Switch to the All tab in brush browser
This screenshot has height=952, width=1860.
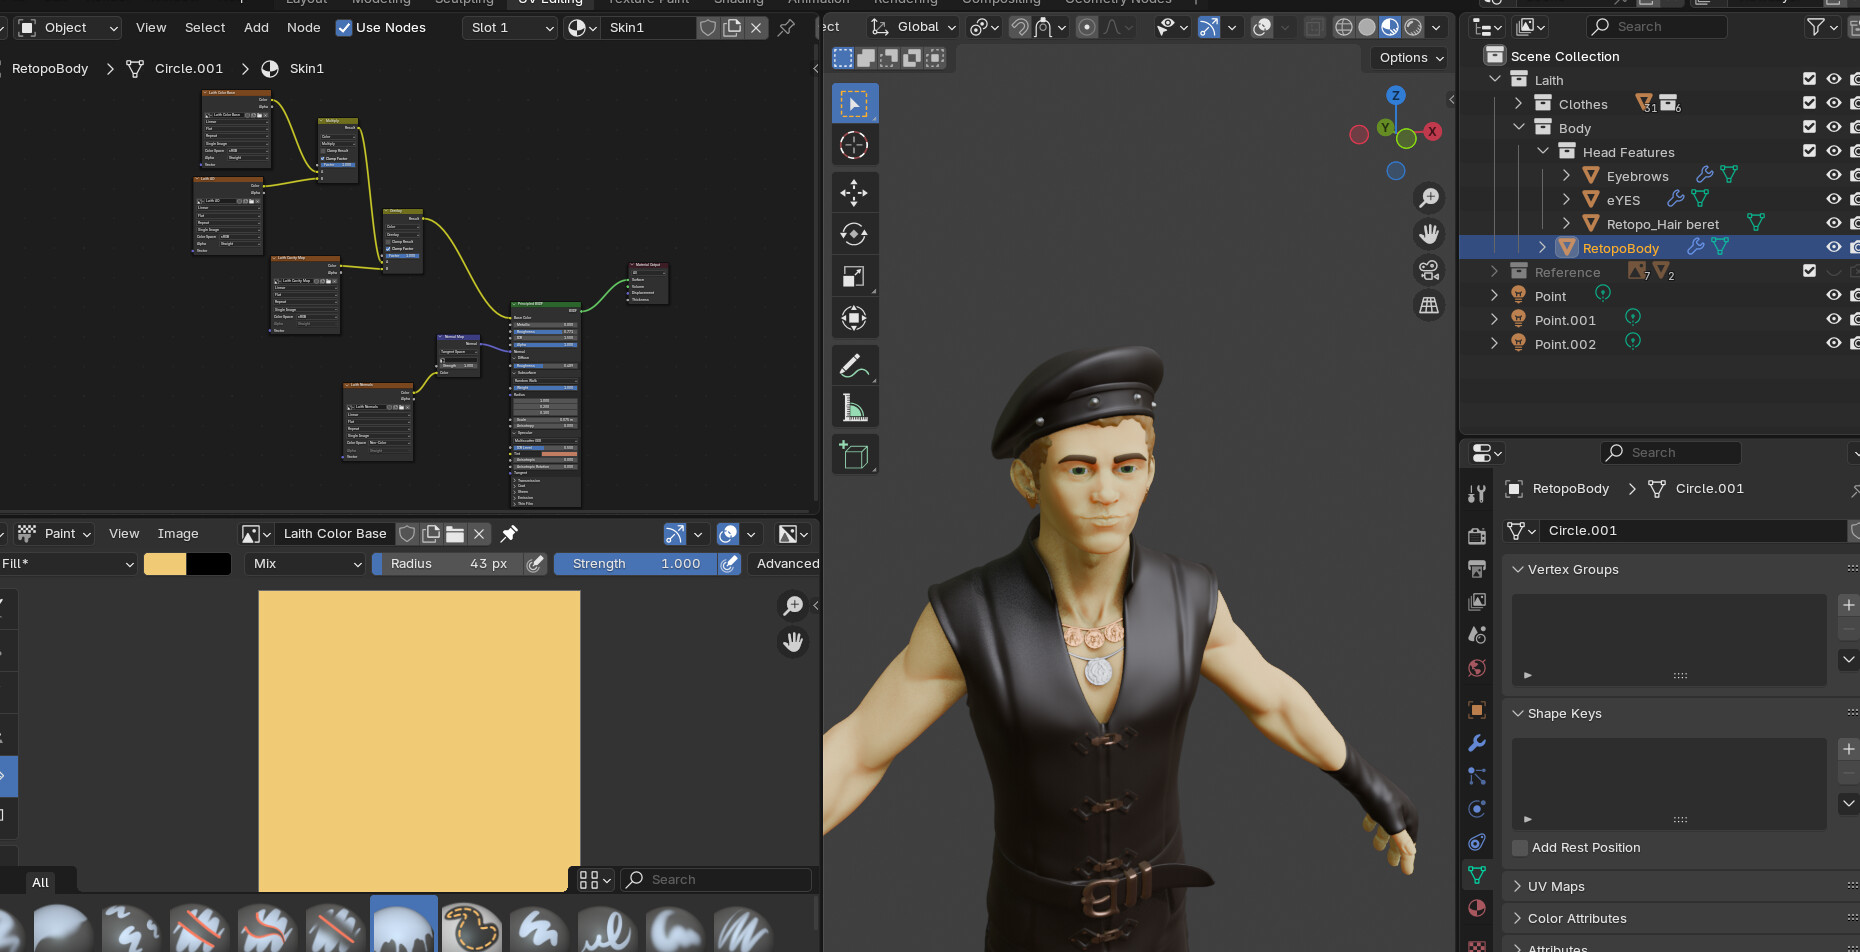[40, 881]
